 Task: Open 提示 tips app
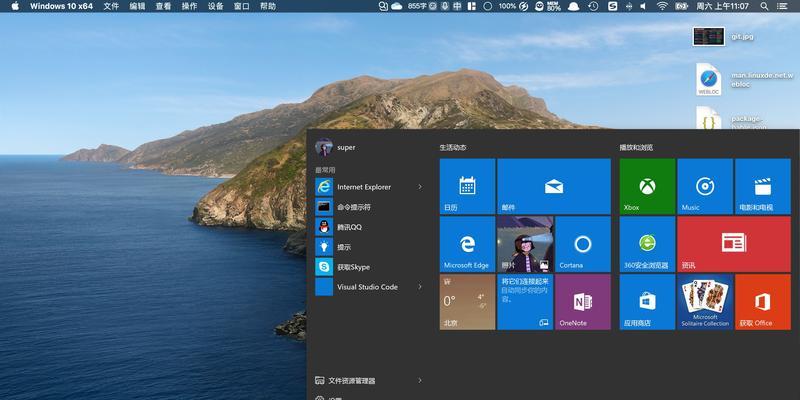tap(369, 247)
